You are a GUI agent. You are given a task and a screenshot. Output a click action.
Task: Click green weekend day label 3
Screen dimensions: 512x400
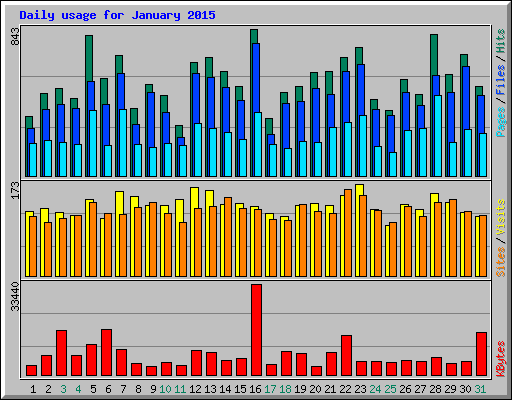63,389
